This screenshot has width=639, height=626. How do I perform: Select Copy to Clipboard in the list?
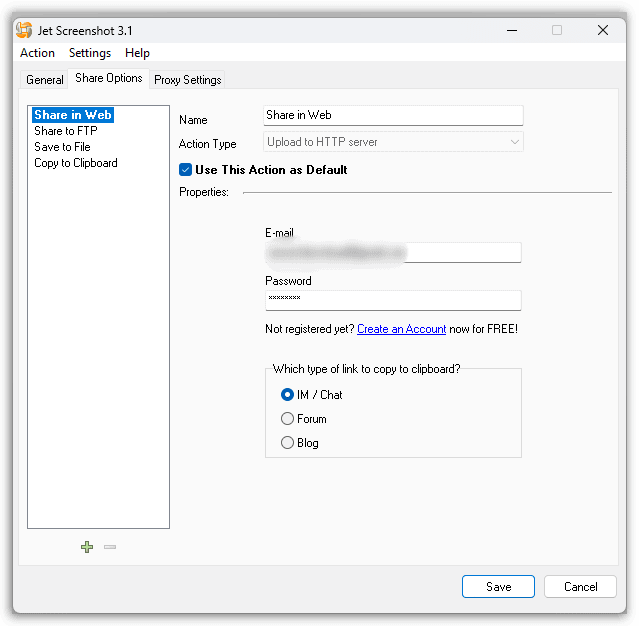pyautogui.click(x=76, y=163)
